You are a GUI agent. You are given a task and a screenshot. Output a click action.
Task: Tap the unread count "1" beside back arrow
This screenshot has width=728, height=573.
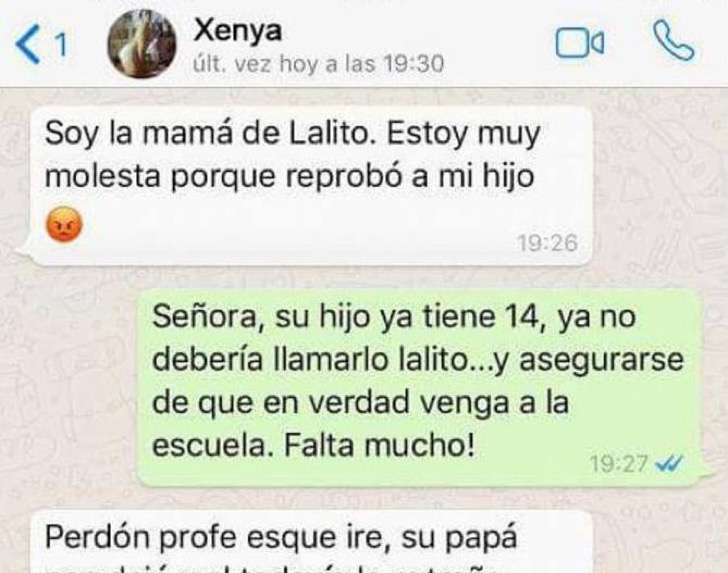click(61, 46)
